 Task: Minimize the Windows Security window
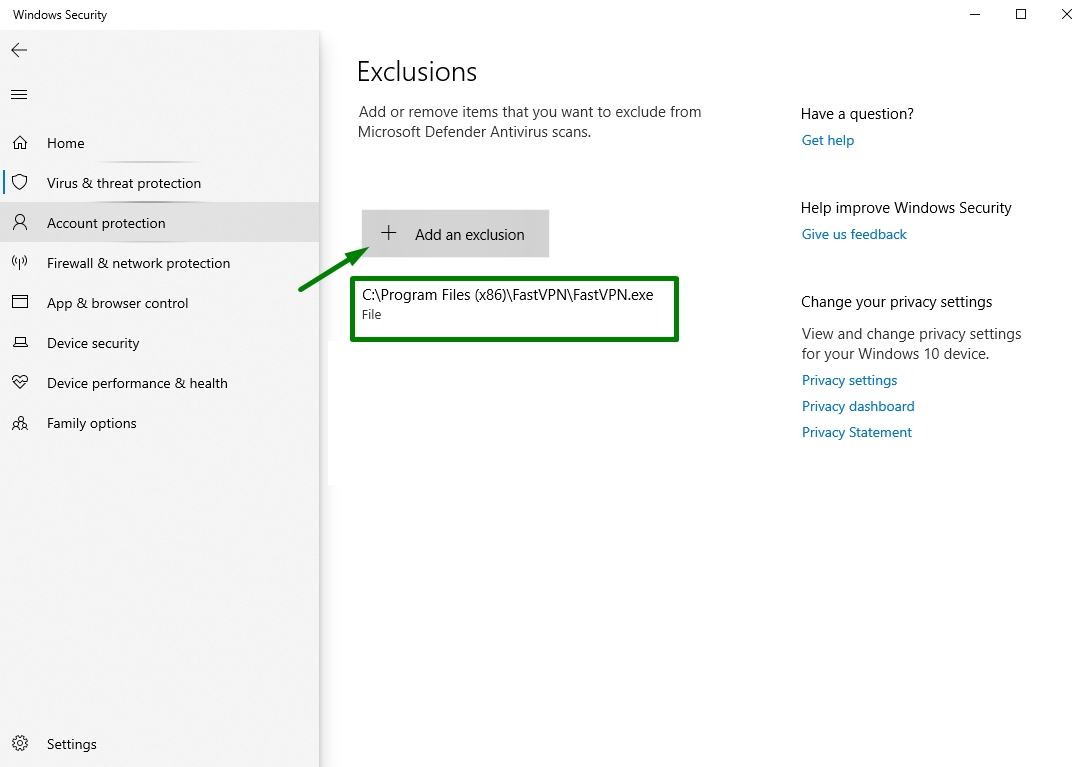[x=975, y=15]
